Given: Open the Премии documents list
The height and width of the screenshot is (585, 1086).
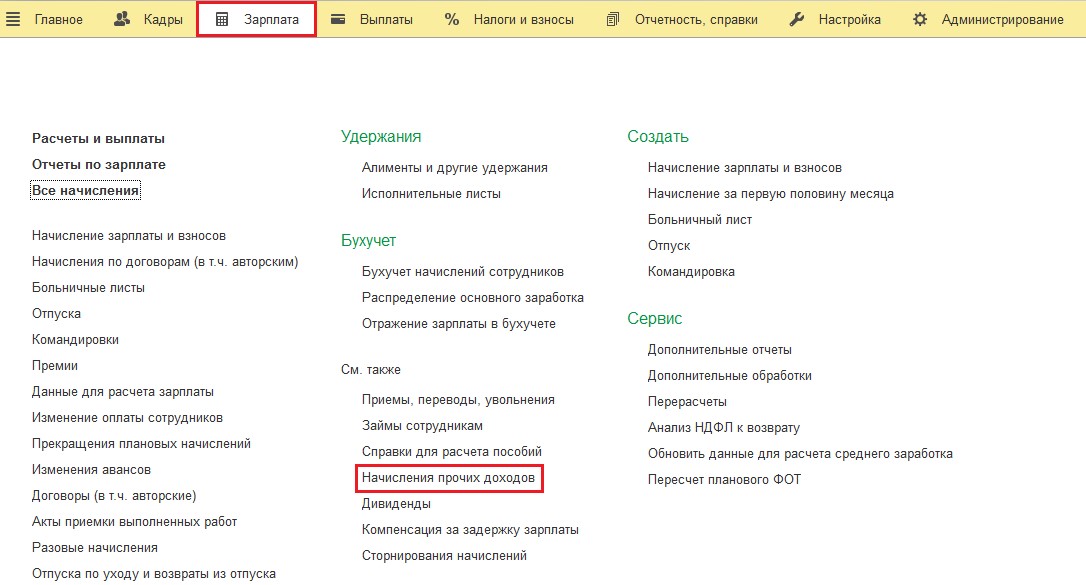Looking at the screenshot, I should 55,365.
